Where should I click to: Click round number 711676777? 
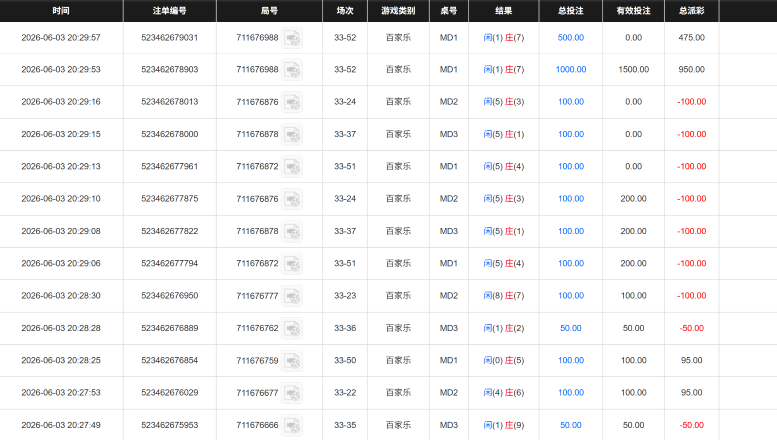pos(257,296)
